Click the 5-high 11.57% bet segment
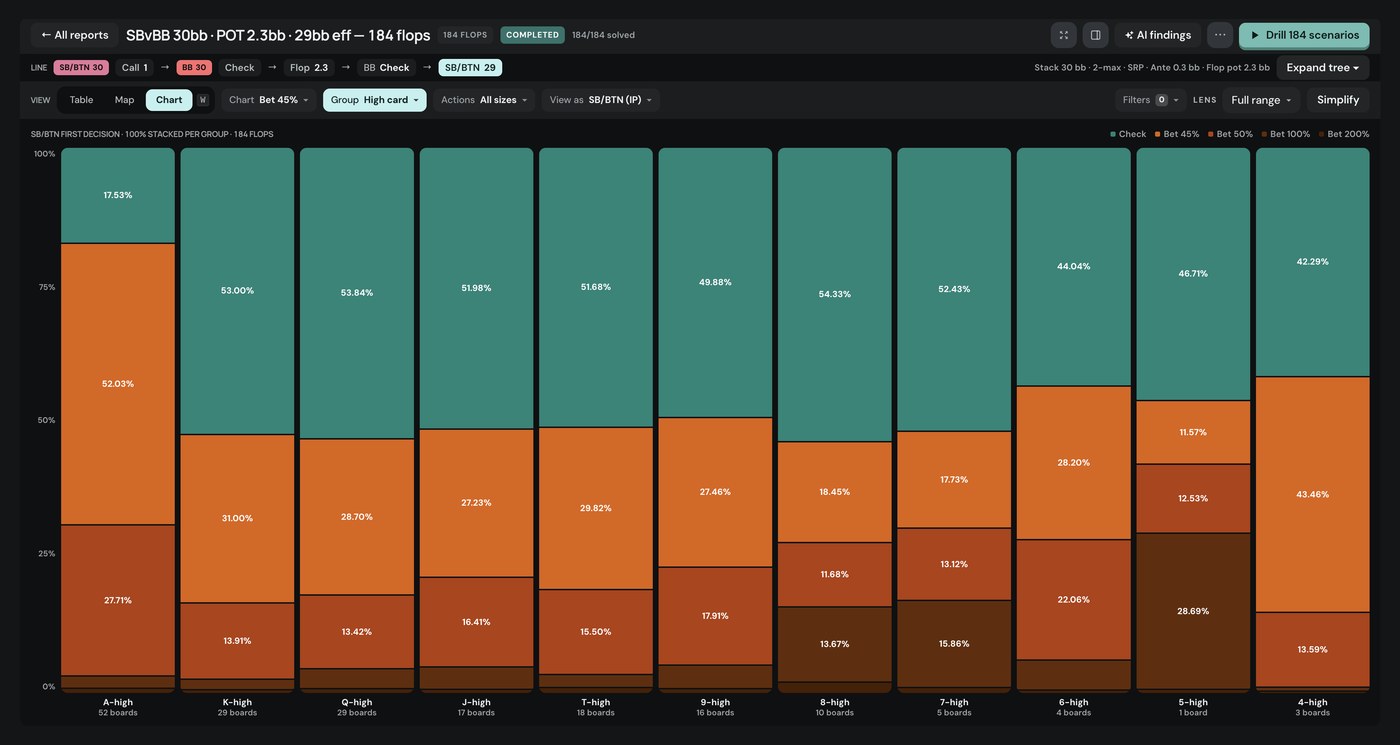This screenshot has width=1400, height=745. pos(1193,433)
